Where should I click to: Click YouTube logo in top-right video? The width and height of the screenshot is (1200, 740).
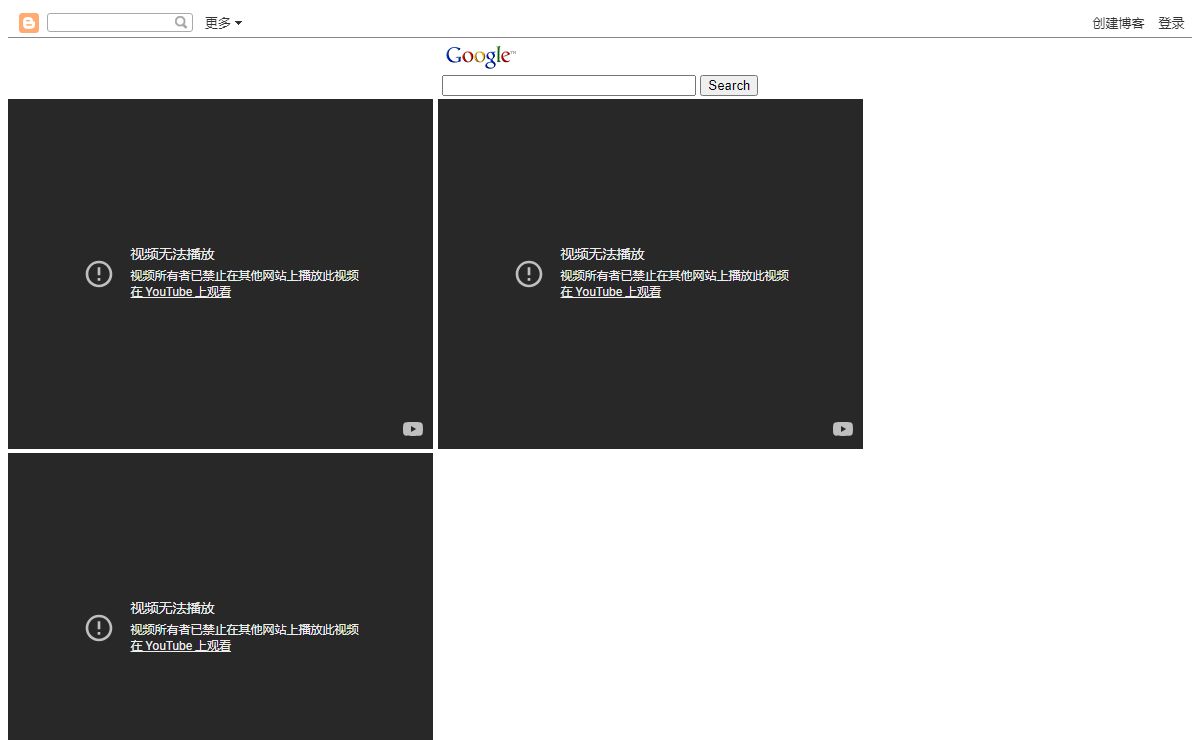click(843, 429)
